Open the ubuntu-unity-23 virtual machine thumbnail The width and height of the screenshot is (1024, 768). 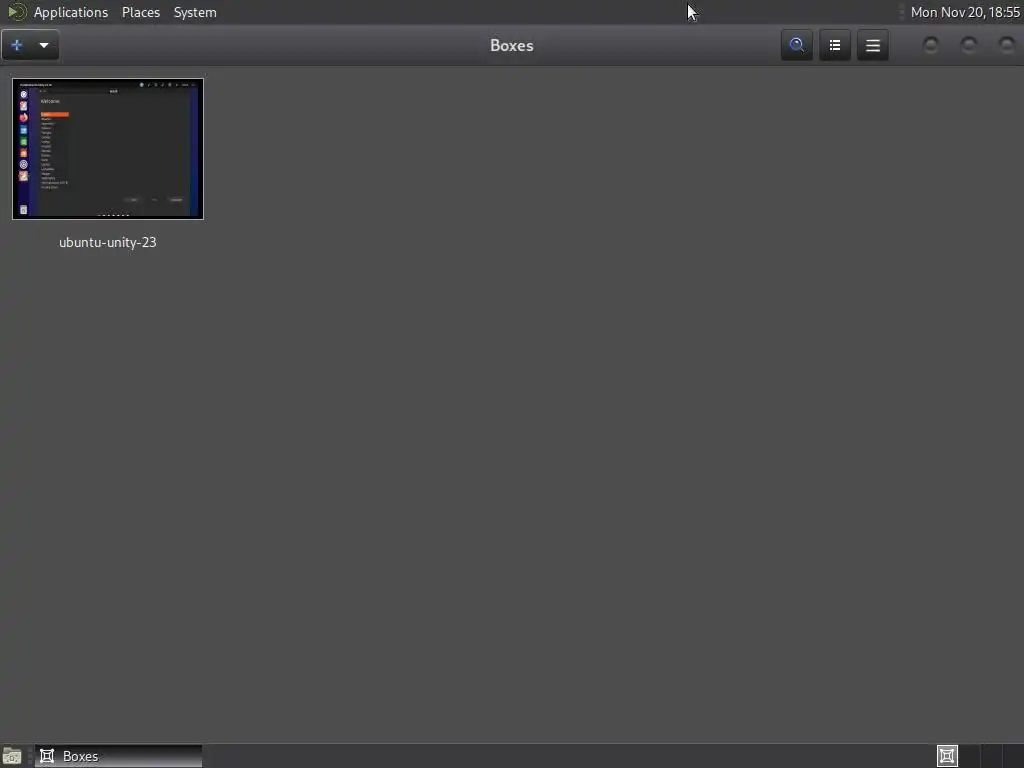click(x=108, y=149)
